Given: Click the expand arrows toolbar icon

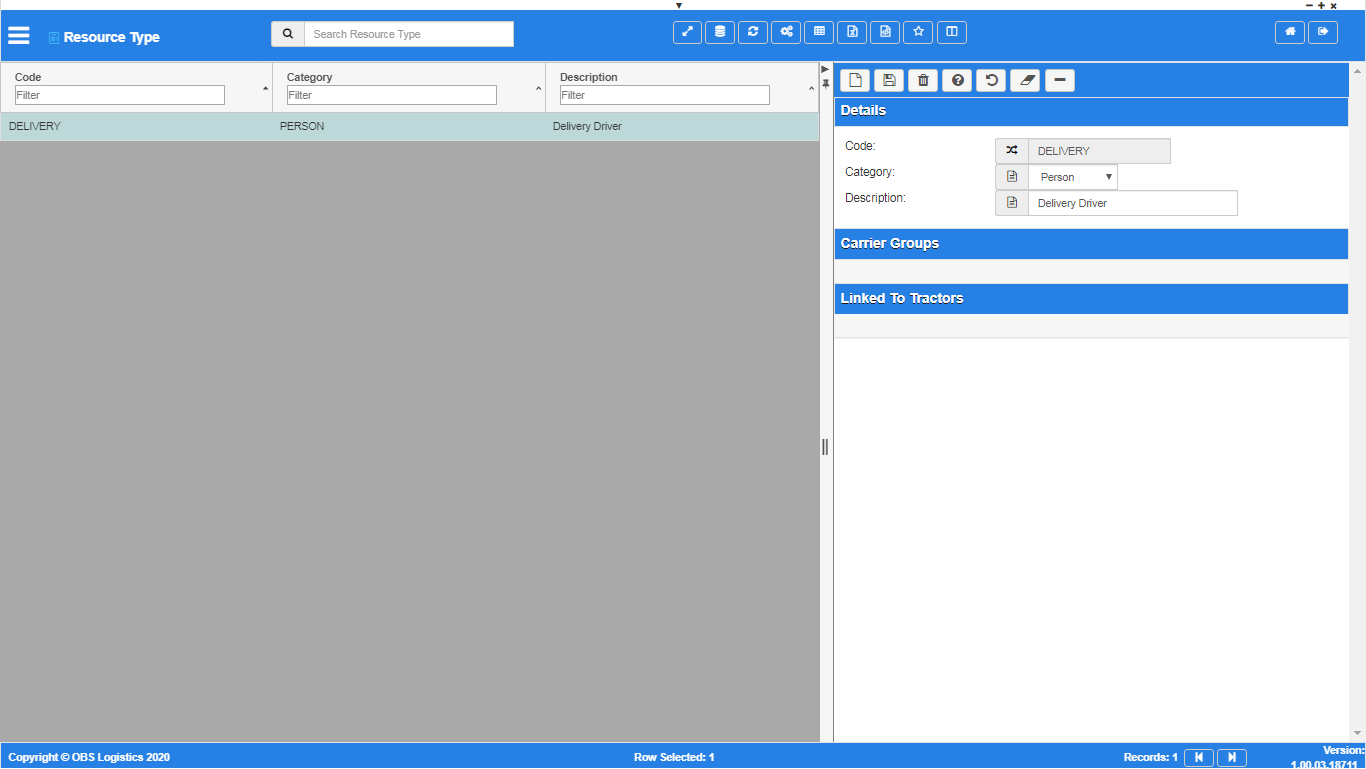Looking at the screenshot, I should pyautogui.click(x=687, y=32).
